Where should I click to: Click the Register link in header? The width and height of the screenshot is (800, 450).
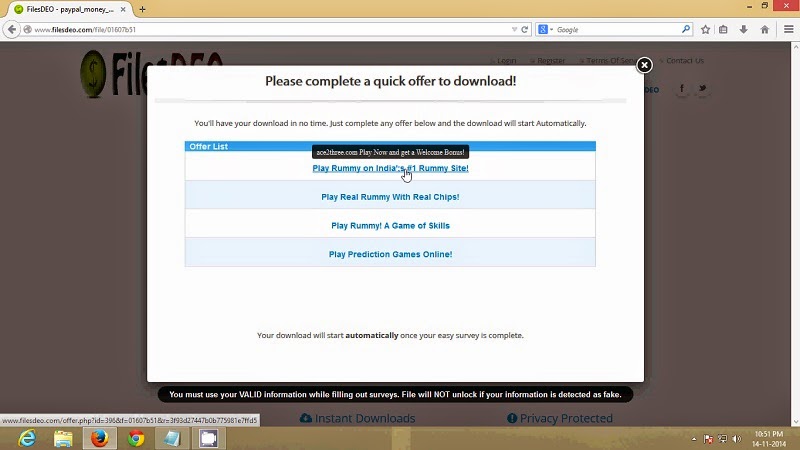(x=551, y=61)
